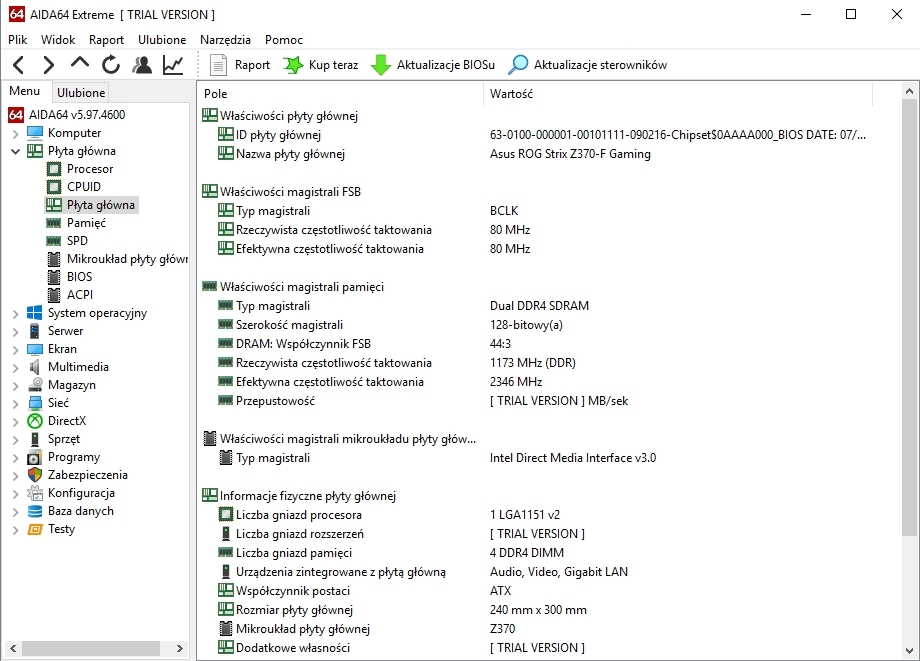
Task: Expand the Serwer node
Action: [x=15, y=331]
